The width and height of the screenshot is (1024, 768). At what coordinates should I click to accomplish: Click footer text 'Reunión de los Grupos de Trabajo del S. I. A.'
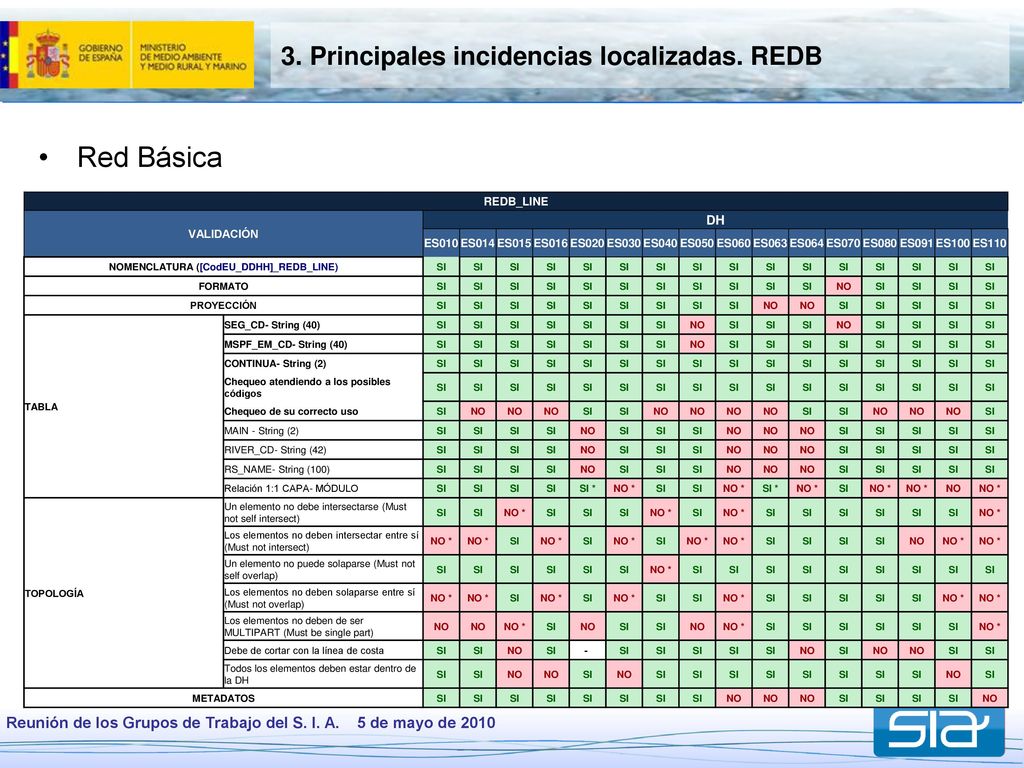172,723
